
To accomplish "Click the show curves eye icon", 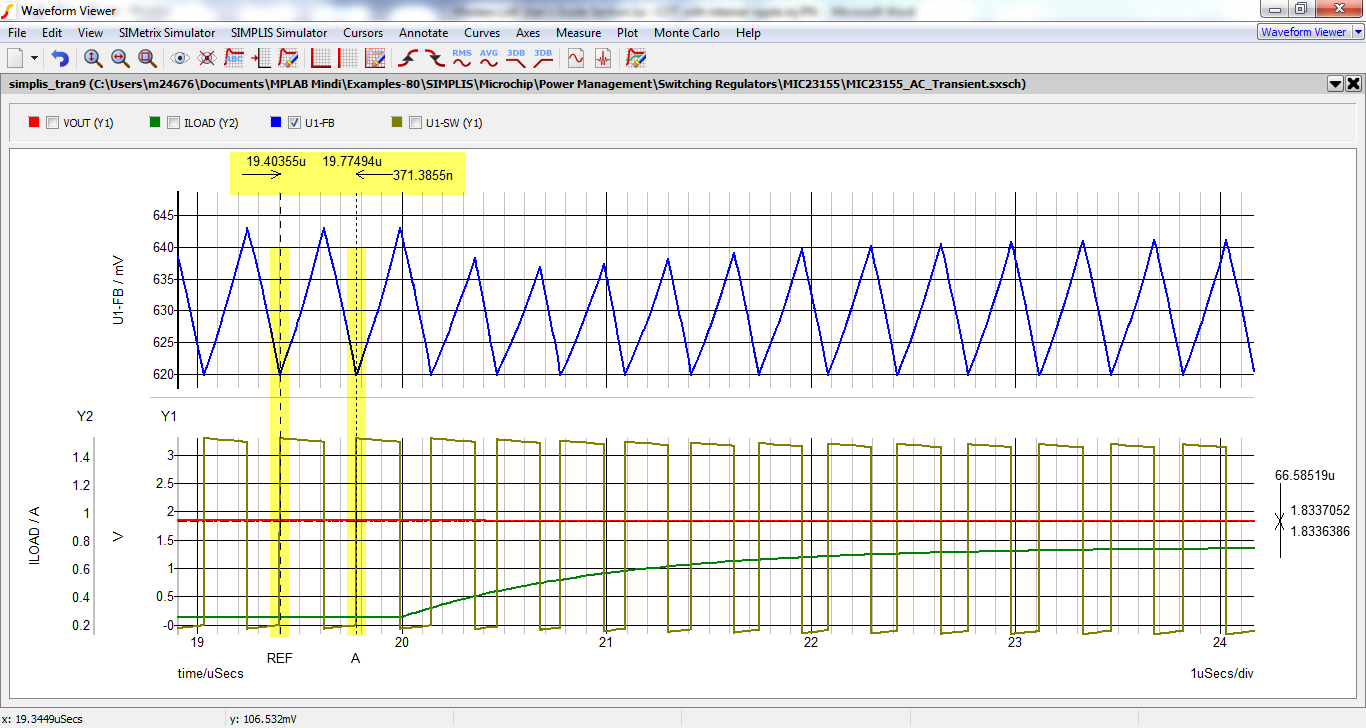I will [180, 58].
